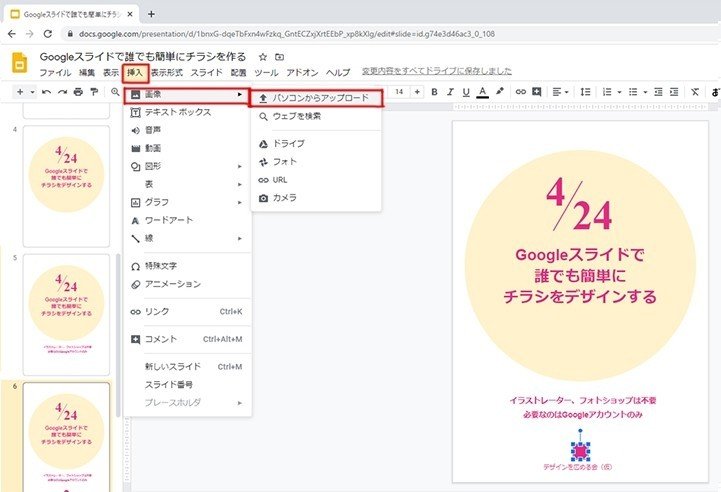Select ワードアート from insert menu
The width and height of the screenshot is (721, 492).
coord(188,220)
